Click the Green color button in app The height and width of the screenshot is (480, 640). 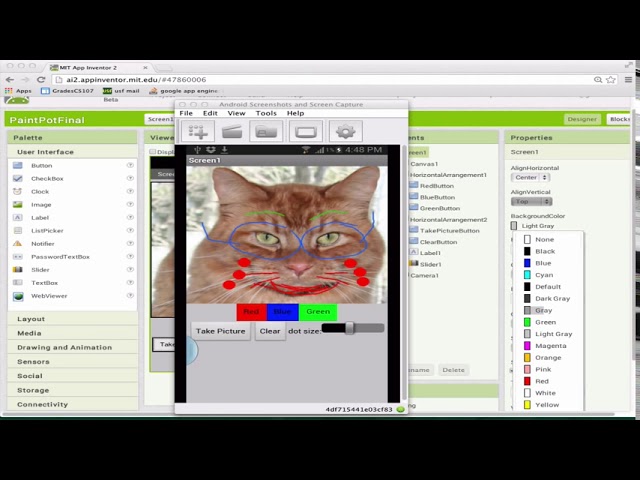(x=318, y=312)
